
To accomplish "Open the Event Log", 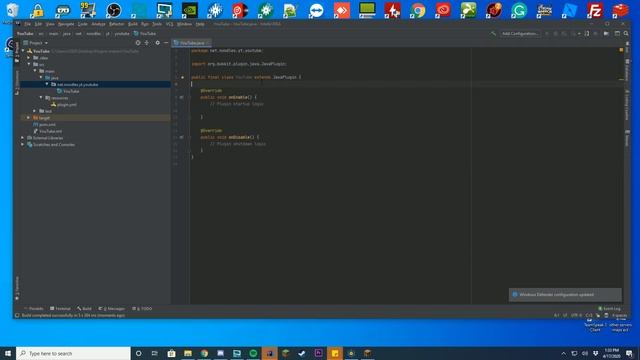I will 609,309.
